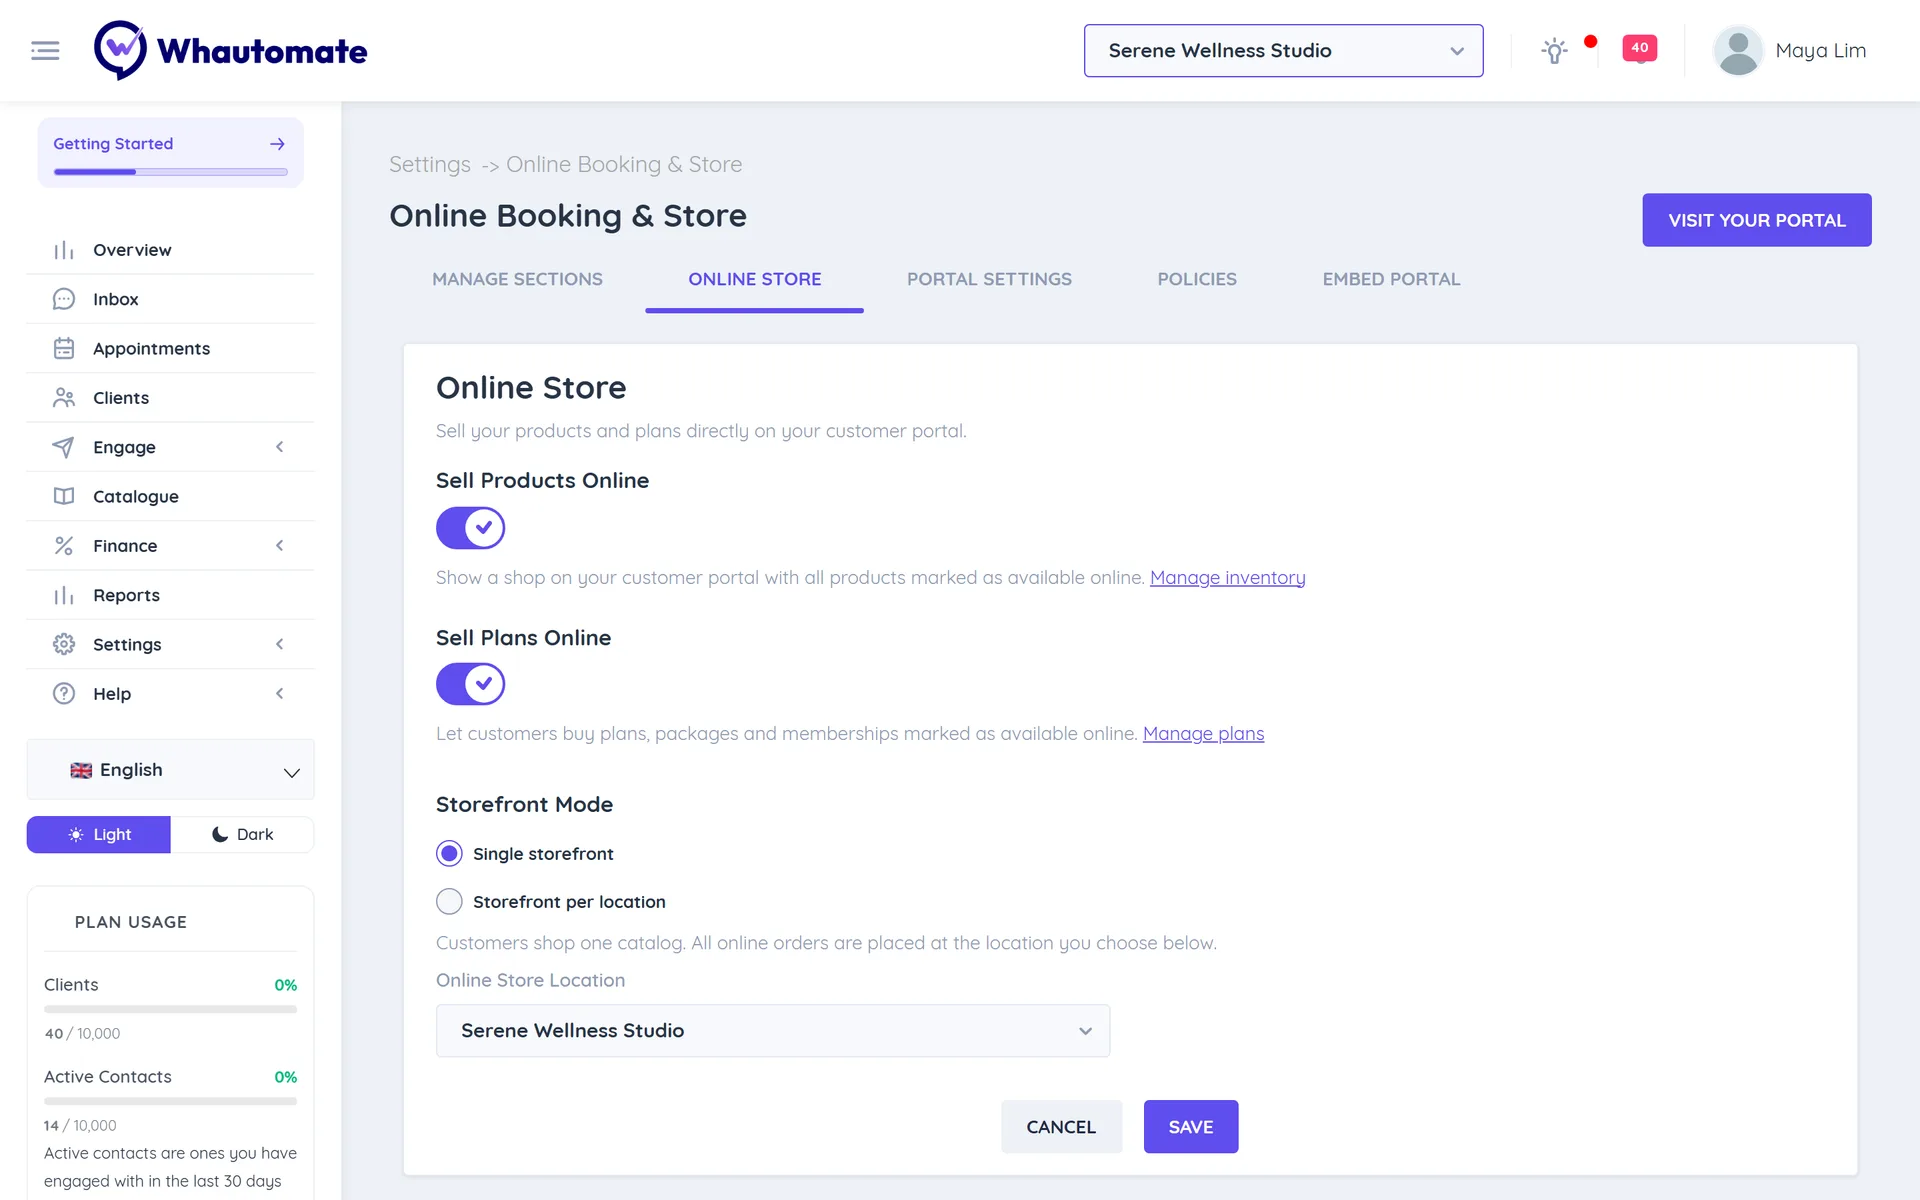Click the Finance percent icon
1920x1200 pixels.
click(64, 546)
